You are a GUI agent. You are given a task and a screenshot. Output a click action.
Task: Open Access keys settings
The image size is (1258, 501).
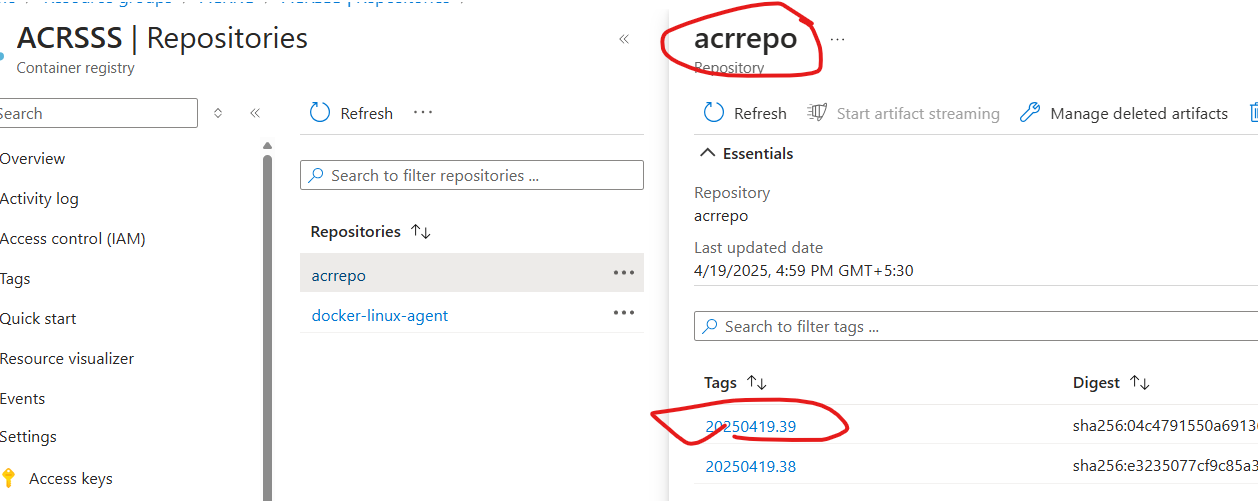coord(71,478)
